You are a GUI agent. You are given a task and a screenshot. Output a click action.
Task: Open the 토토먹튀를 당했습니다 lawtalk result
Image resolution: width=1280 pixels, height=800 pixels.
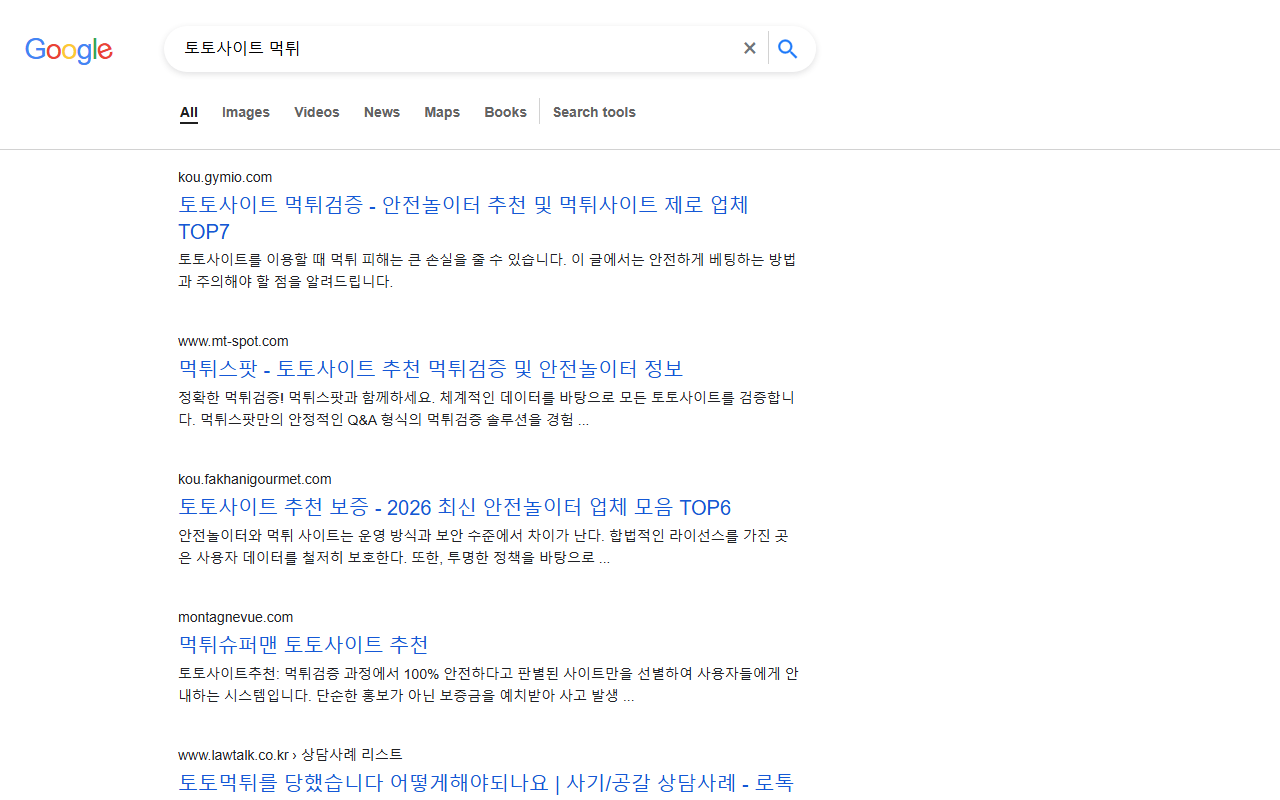click(x=486, y=782)
